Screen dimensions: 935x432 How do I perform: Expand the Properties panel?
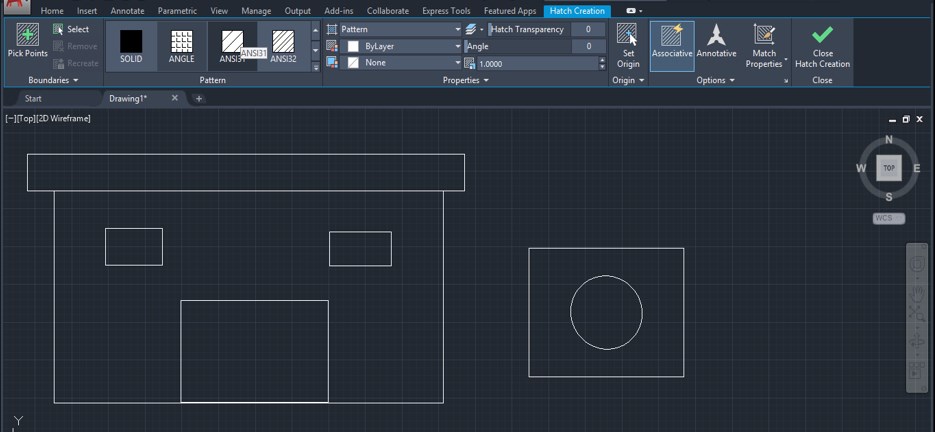[465, 80]
